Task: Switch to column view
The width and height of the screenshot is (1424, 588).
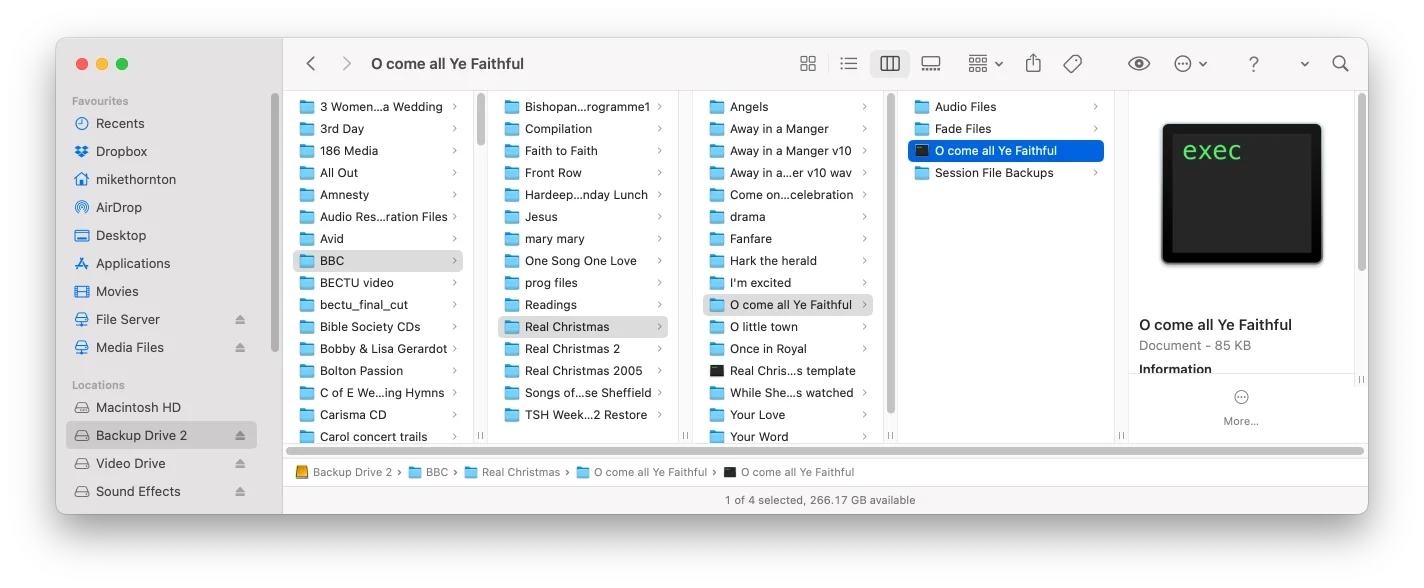Action: coord(890,64)
